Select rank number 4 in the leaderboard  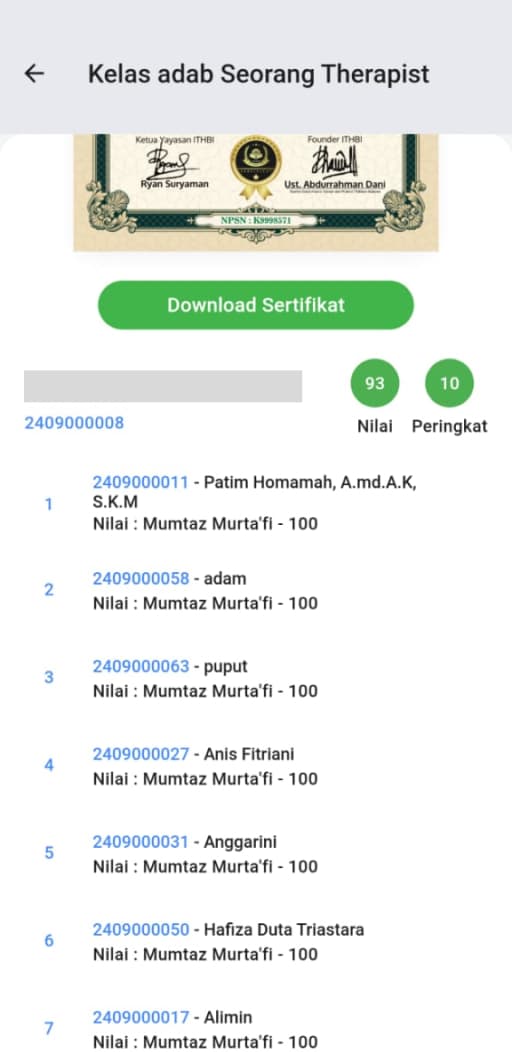48,765
